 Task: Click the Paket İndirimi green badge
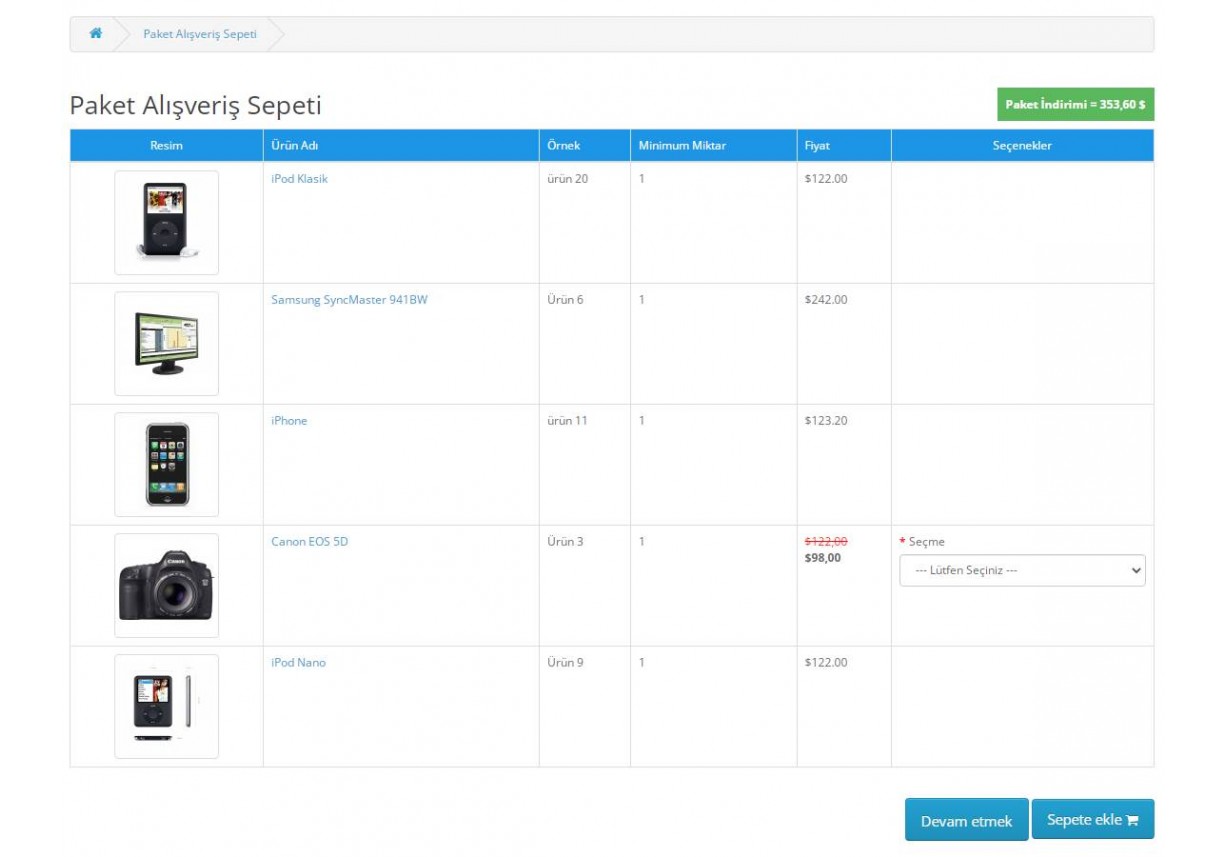pos(1074,104)
